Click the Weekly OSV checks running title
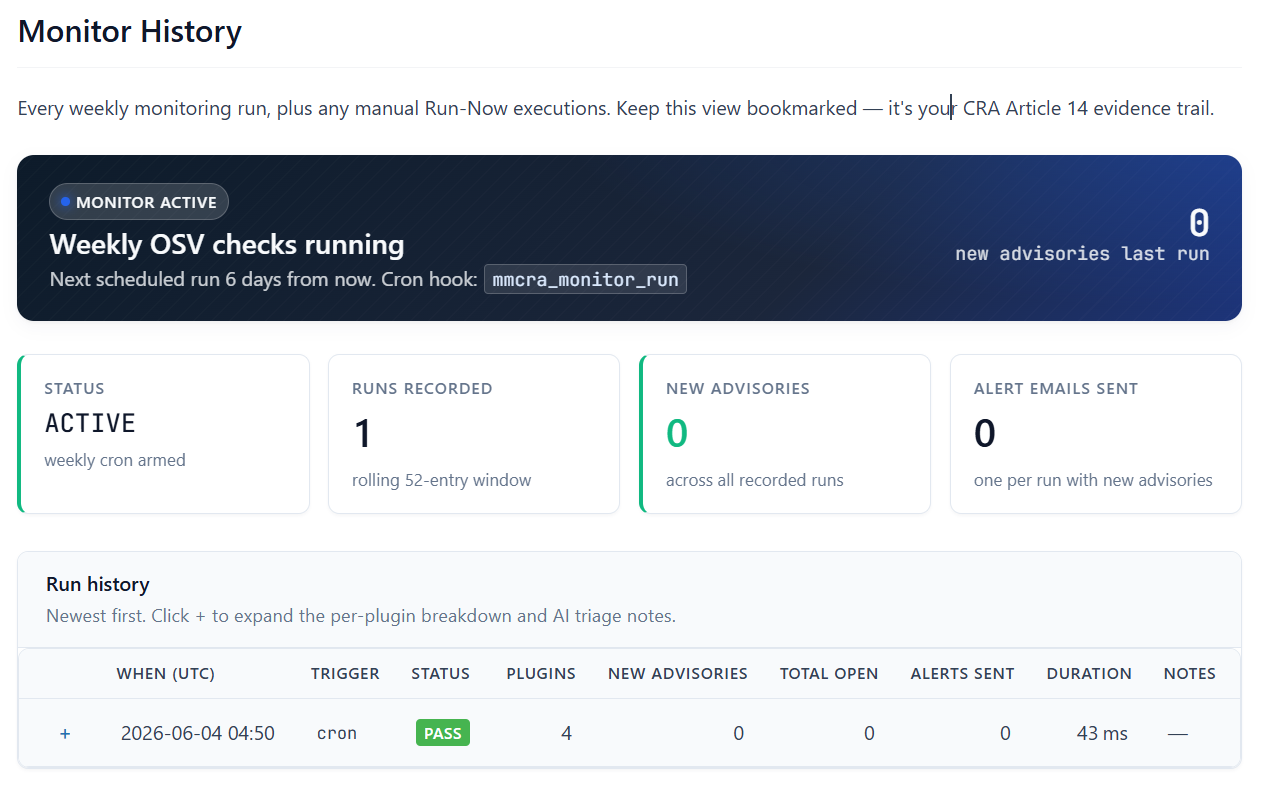1266x787 pixels. pyautogui.click(x=227, y=245)
